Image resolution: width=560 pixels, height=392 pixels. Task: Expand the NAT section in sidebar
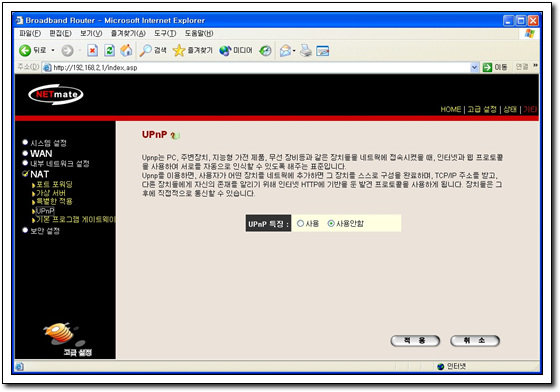tap(39, 174)
